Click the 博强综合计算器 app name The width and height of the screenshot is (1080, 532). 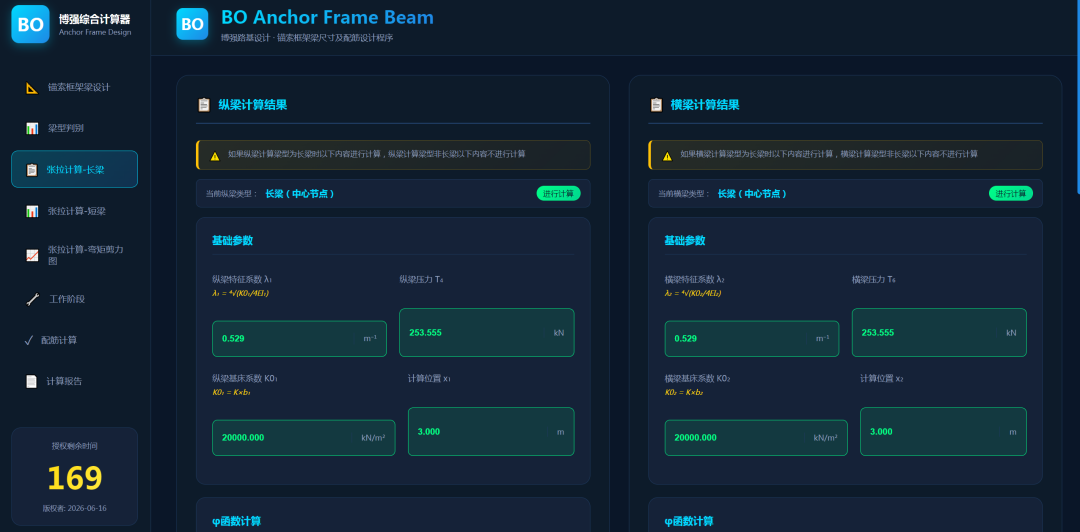[x=94, y=19]
